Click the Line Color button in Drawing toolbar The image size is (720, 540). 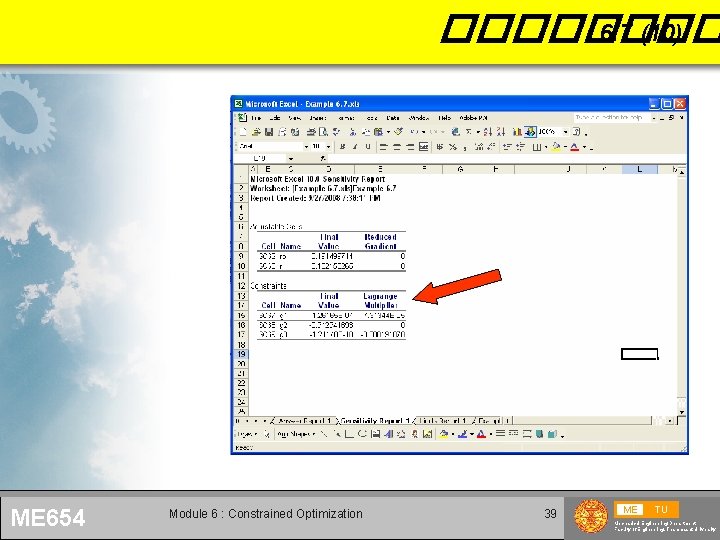pos(463,434)
